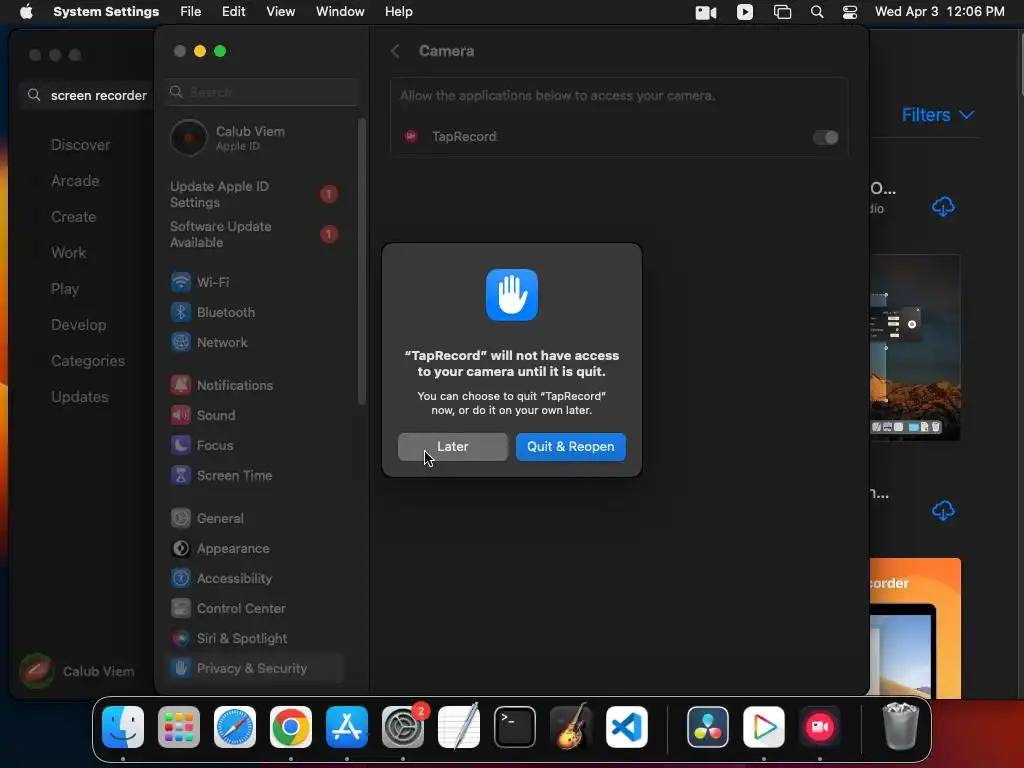The image size is (1024, 768).
Task: Open Updates in App Store sidebar
Action: coord(80,396)
